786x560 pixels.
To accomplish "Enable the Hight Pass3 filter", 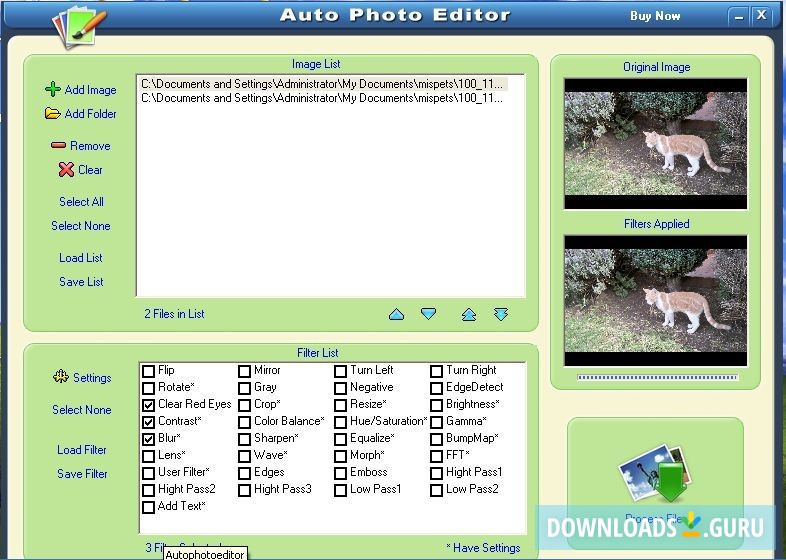I will point(244,490).
